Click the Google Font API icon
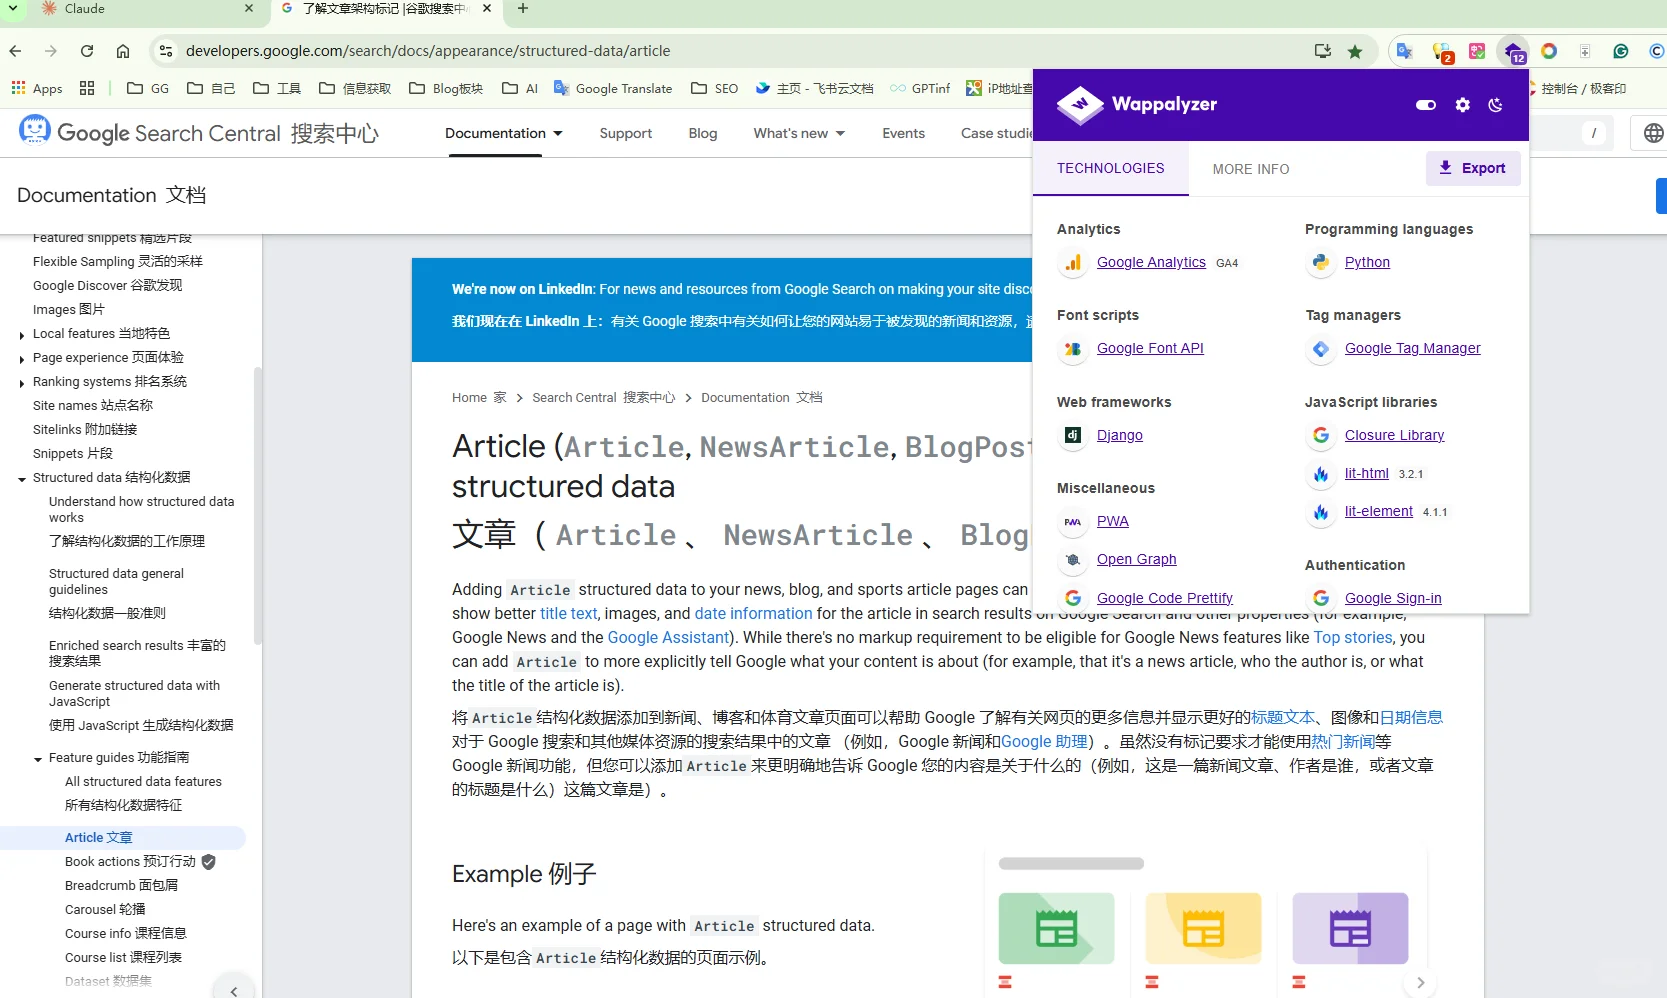The image size is (1667, 998). pyautogui.click(x=1073, y=349)
